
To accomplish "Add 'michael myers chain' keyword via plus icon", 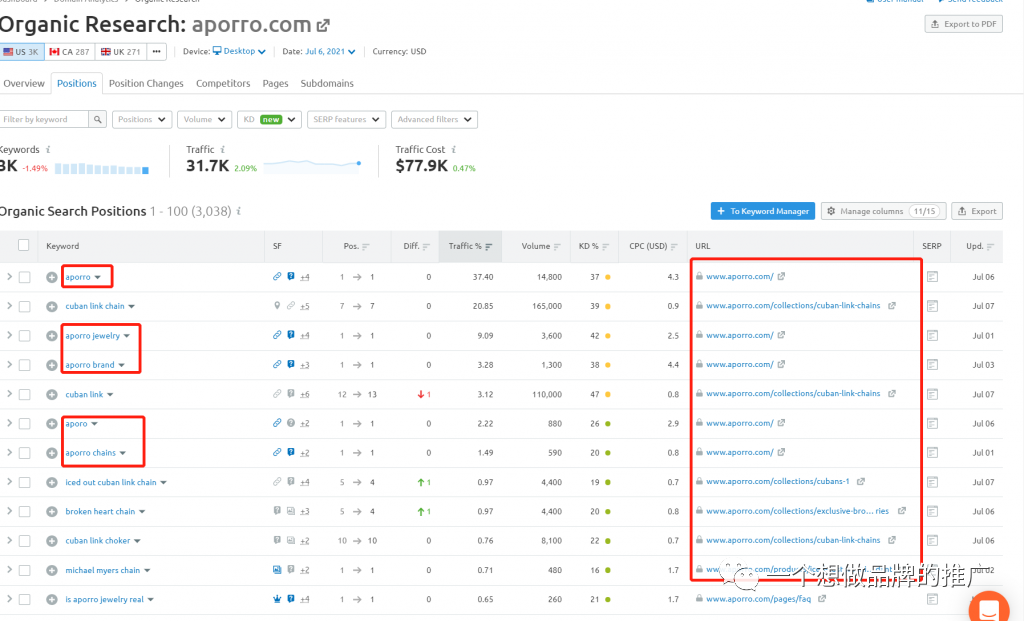I will pos(52,571).
